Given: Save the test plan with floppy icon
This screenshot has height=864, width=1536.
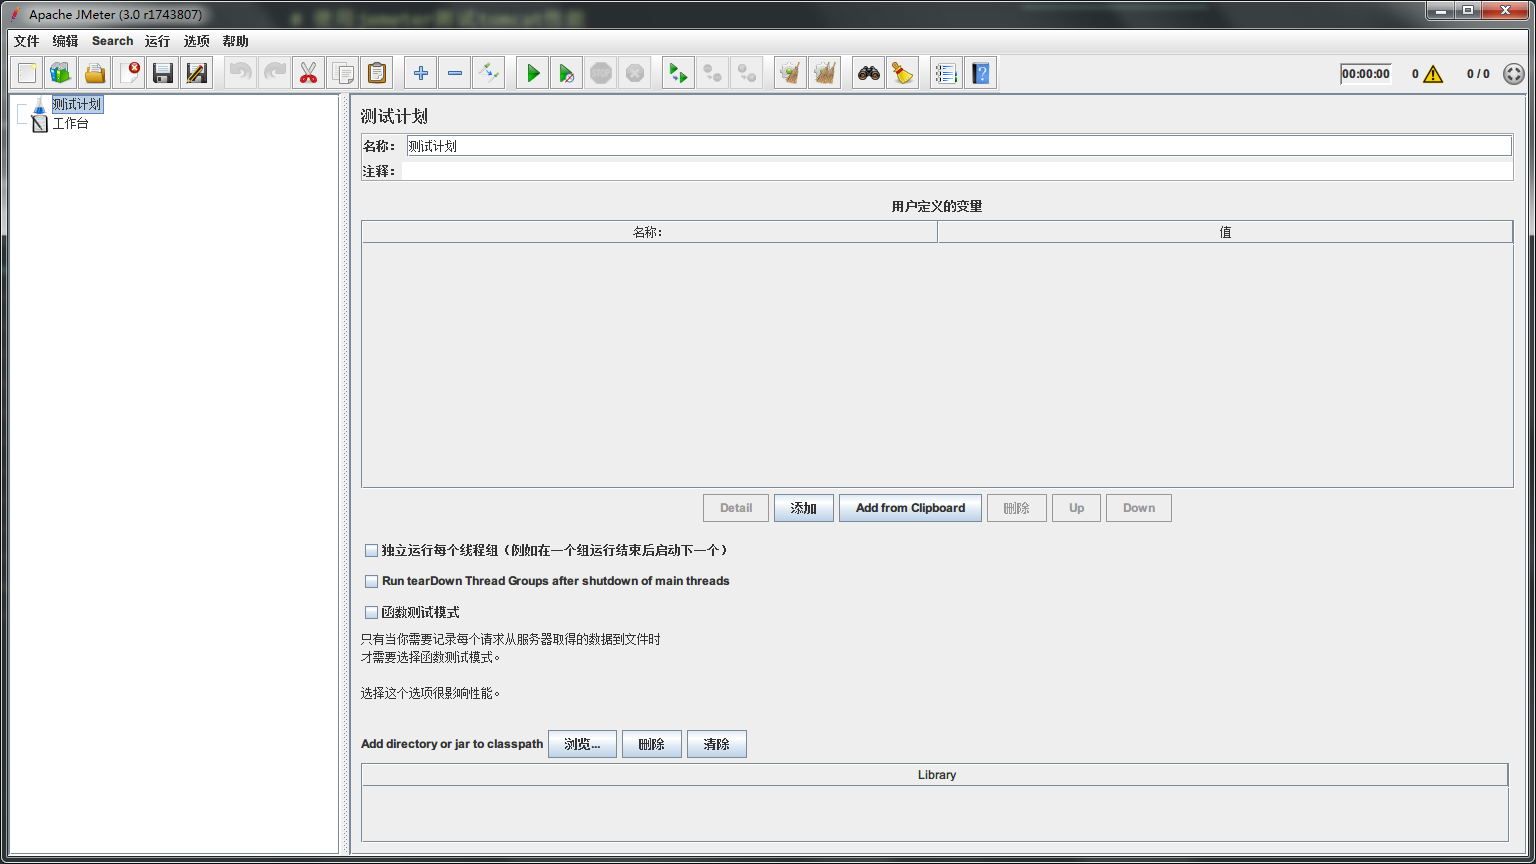Looking at the screenshot, I should point(163,73).
